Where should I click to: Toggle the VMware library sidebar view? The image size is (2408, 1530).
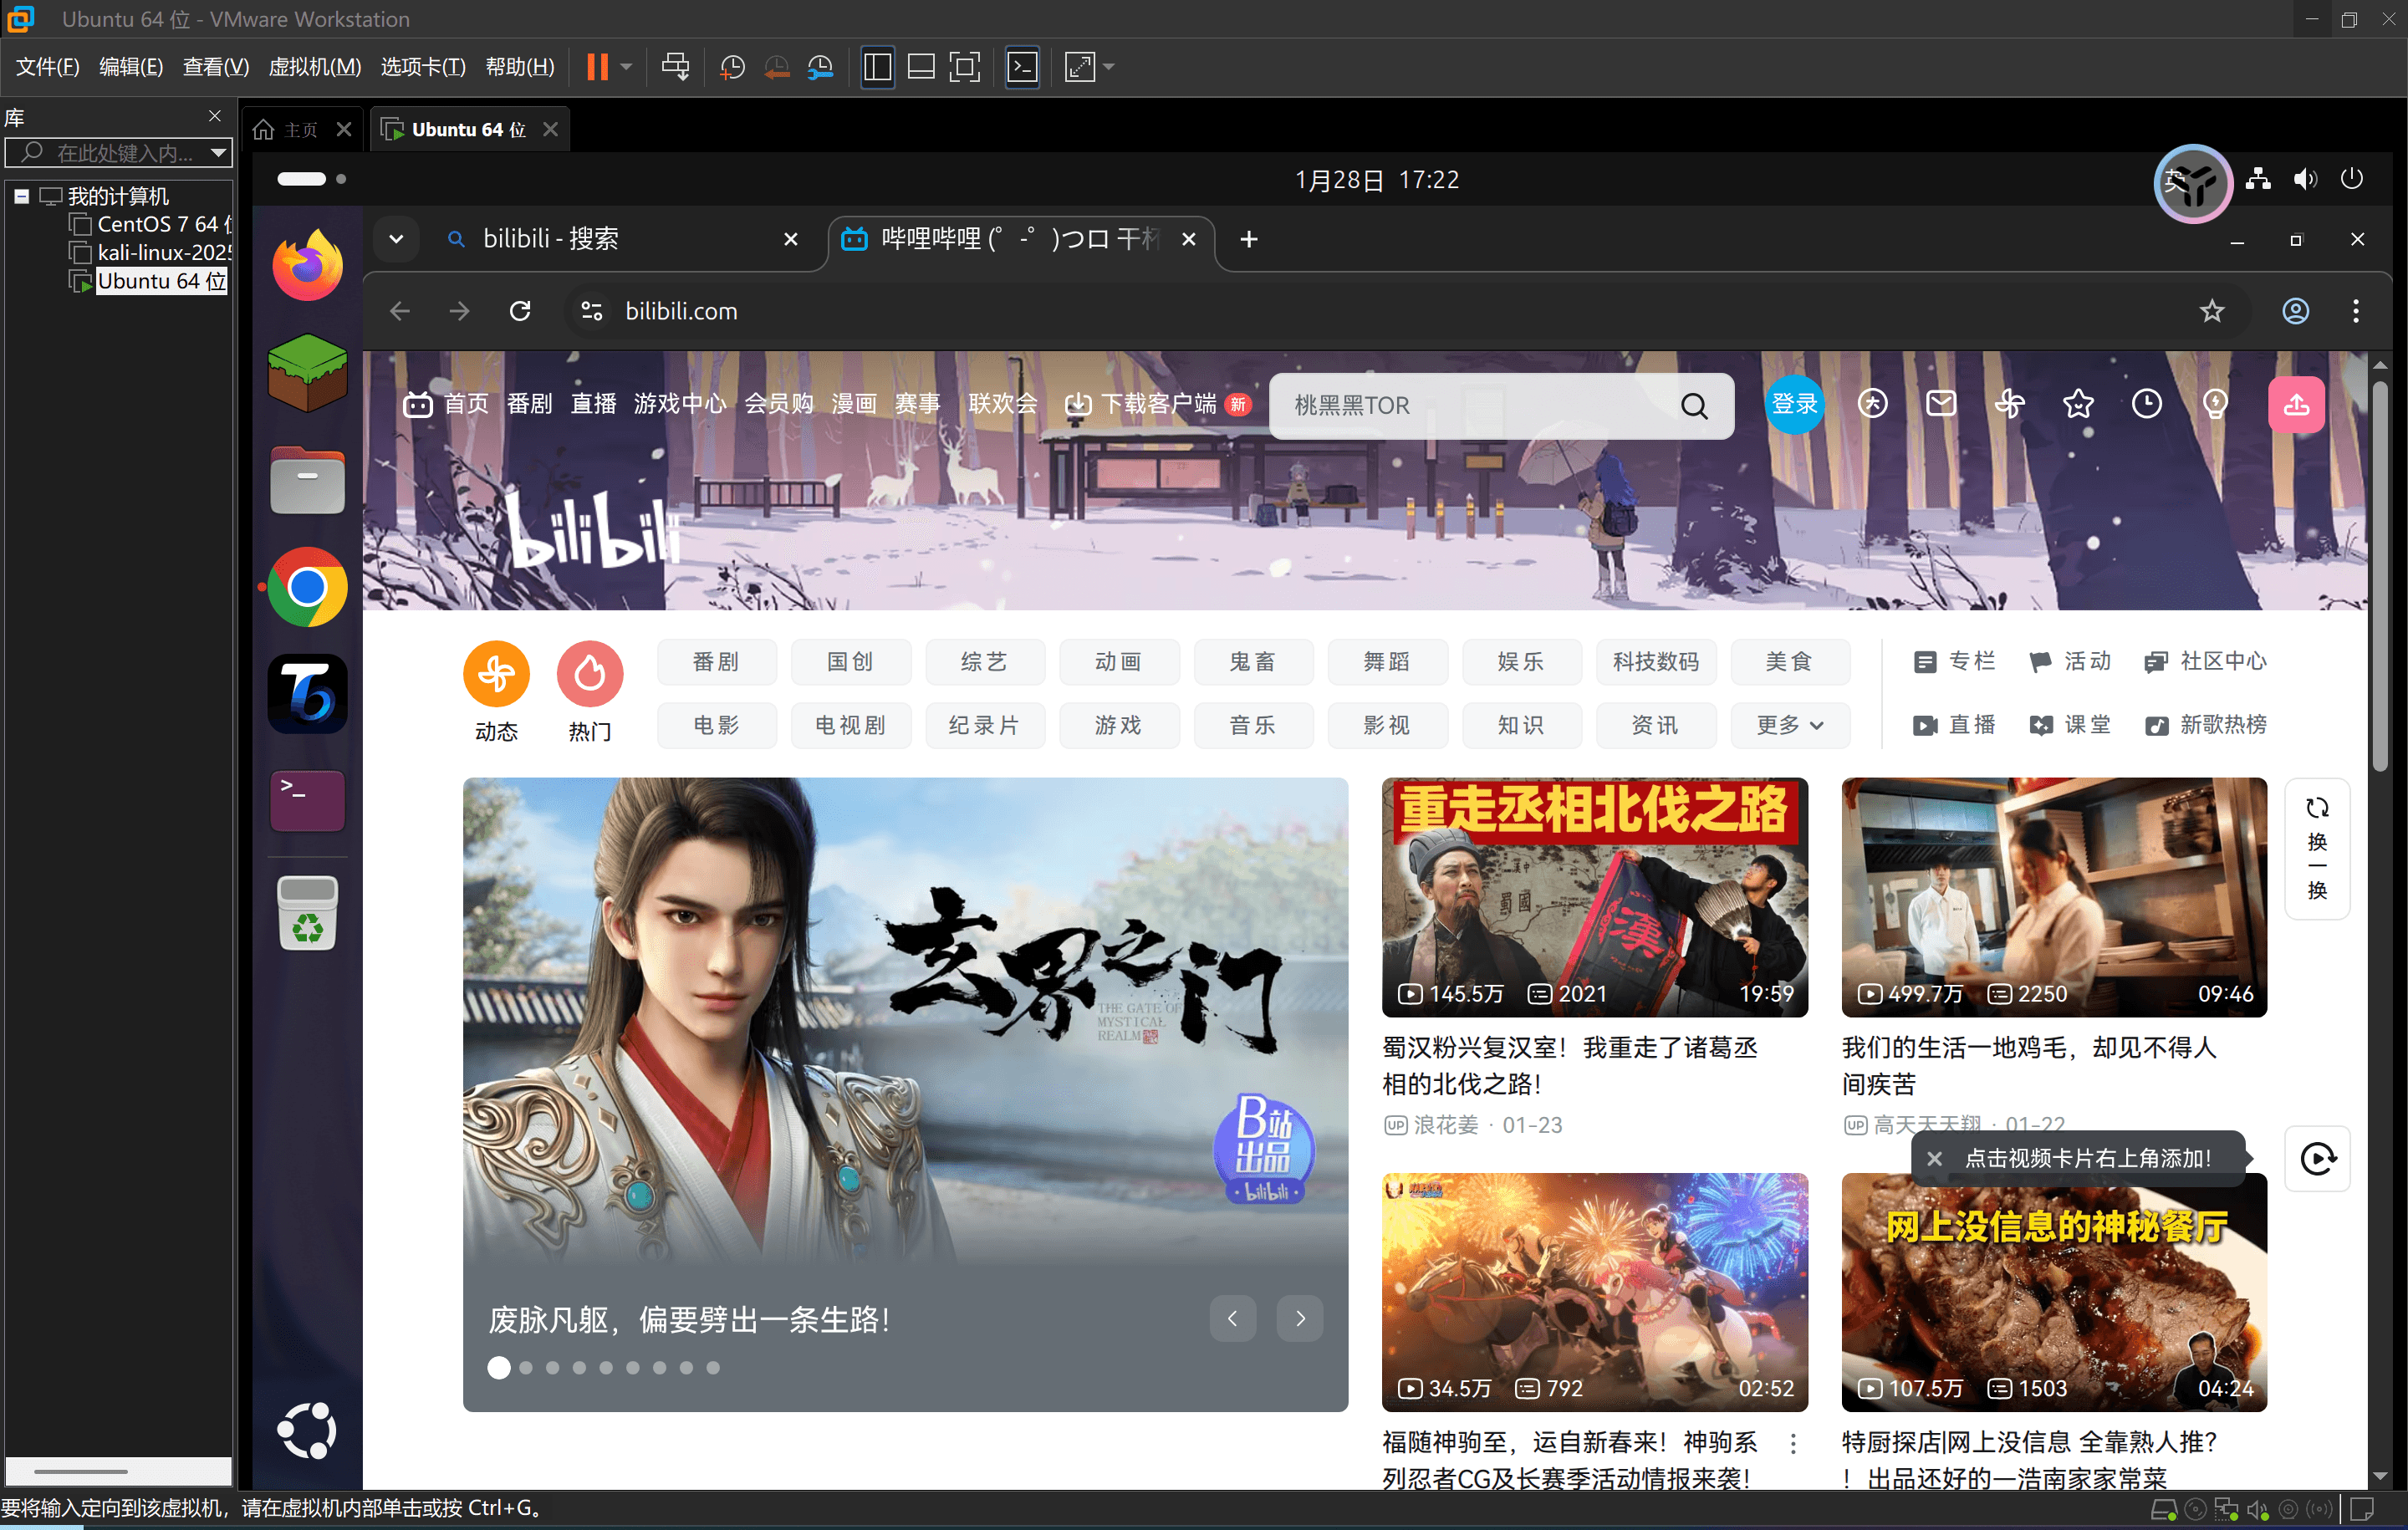[x=877, y=67]
